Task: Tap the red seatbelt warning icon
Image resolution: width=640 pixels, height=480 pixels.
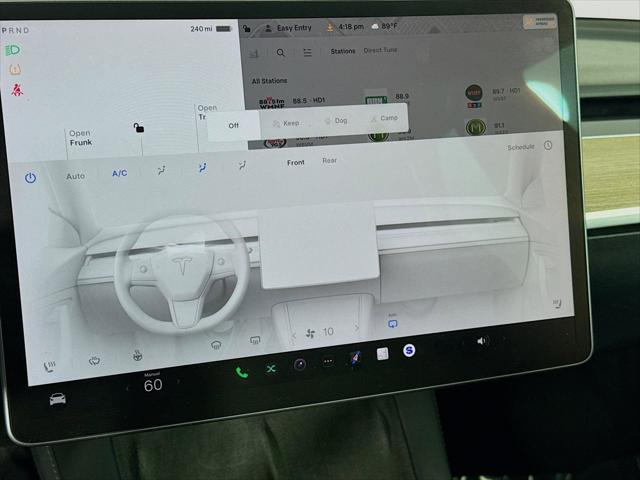Action: point(17,89)
